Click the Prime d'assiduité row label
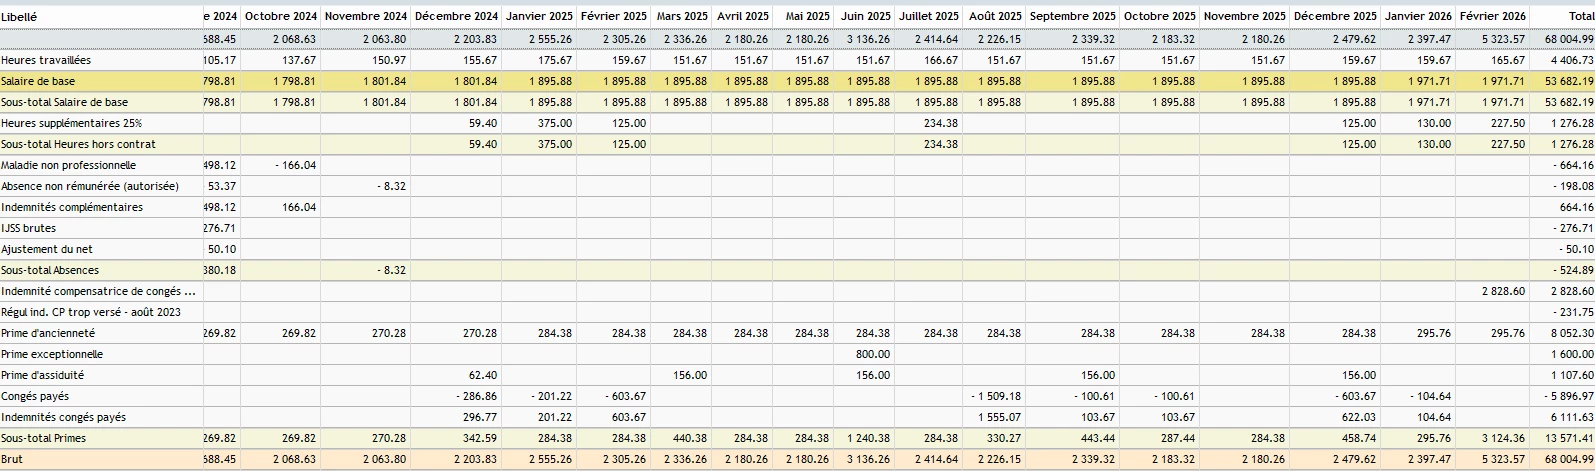1595x471 pixels. [43, 375]
